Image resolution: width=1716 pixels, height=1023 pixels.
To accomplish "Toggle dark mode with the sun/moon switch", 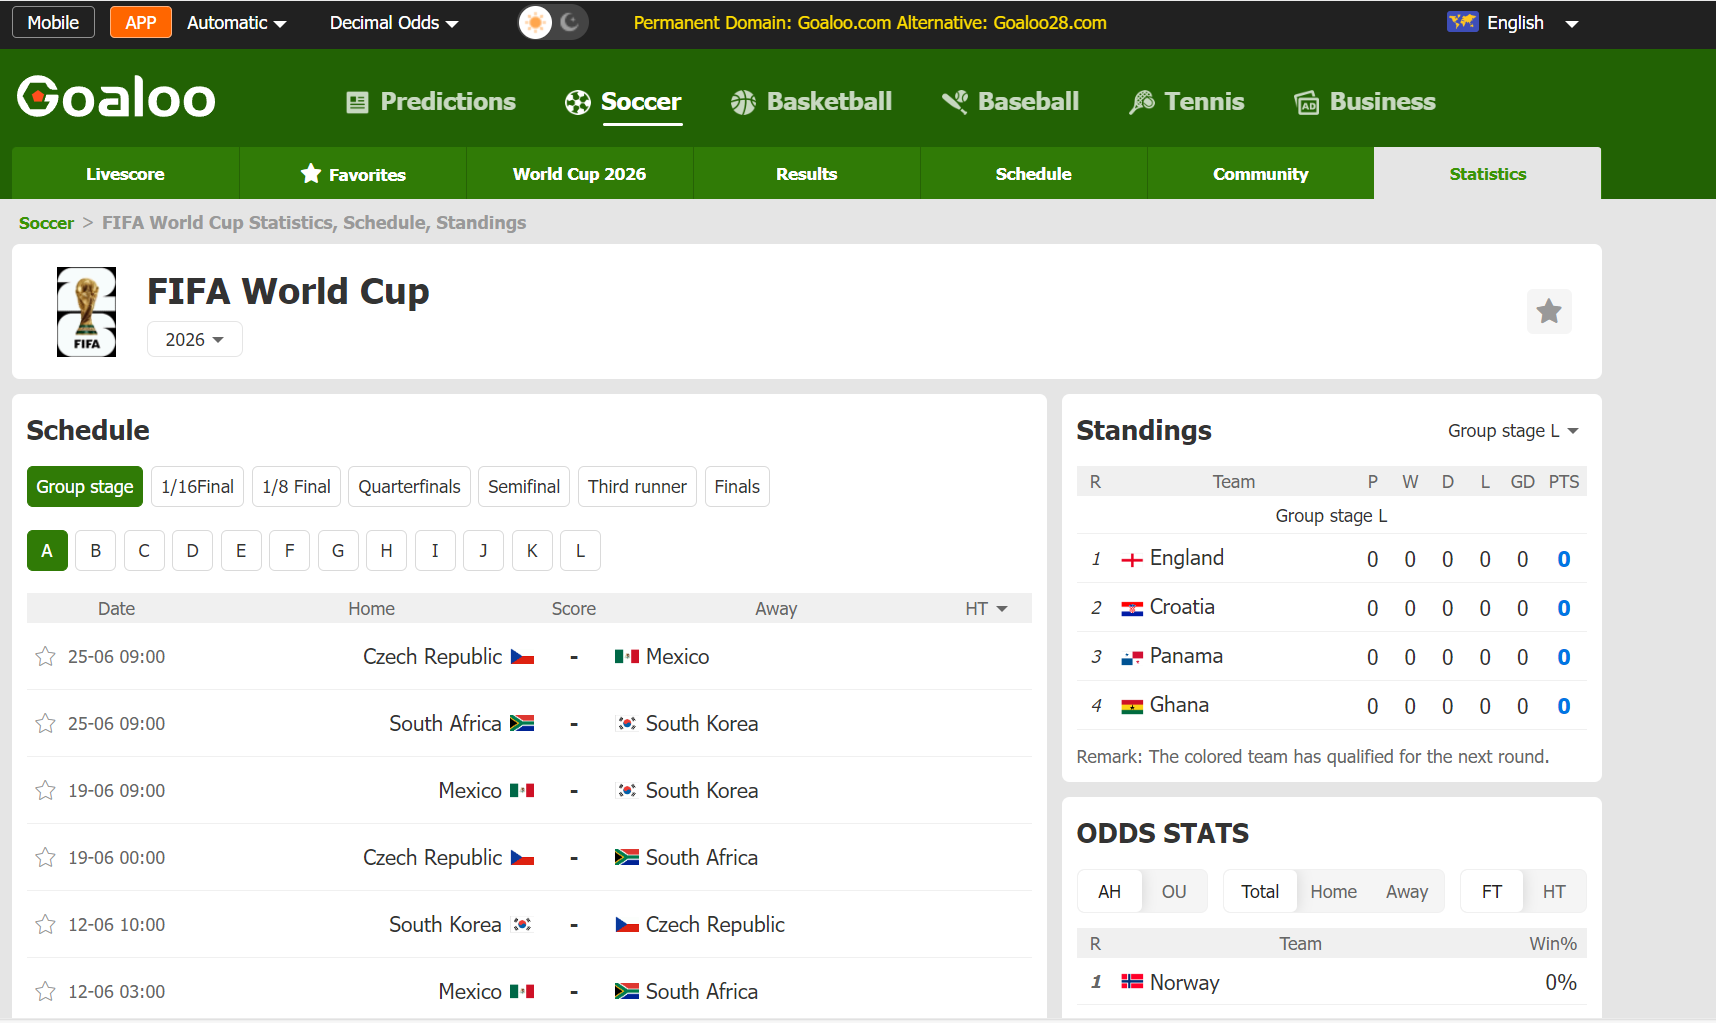I will [x=552, y=21].
